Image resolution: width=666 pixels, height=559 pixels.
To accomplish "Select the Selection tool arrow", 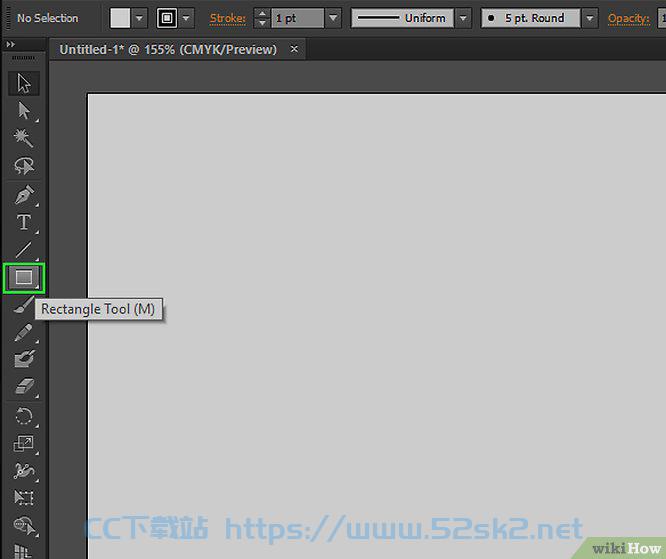I will tap(24, 83).
